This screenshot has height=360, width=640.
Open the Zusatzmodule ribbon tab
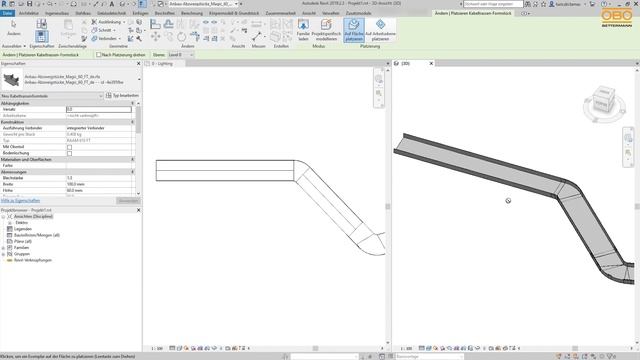point(358,13)
